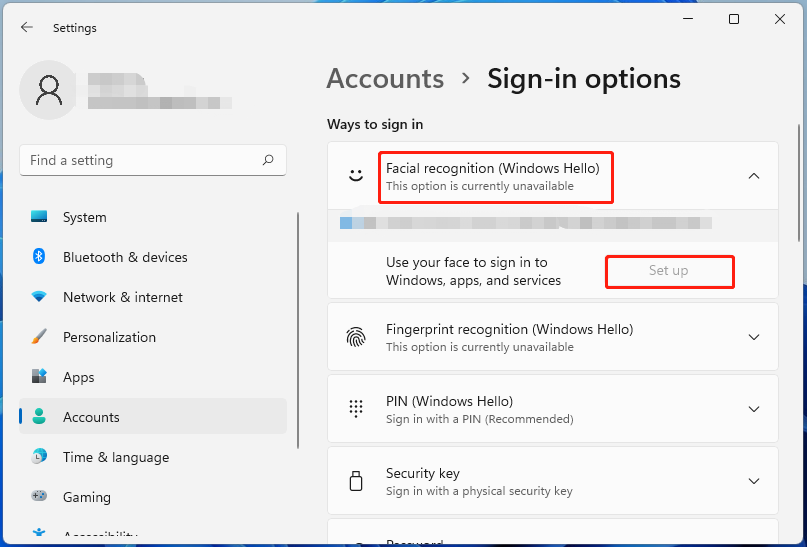
Task: Open System settings category
Action: [153, 217]
